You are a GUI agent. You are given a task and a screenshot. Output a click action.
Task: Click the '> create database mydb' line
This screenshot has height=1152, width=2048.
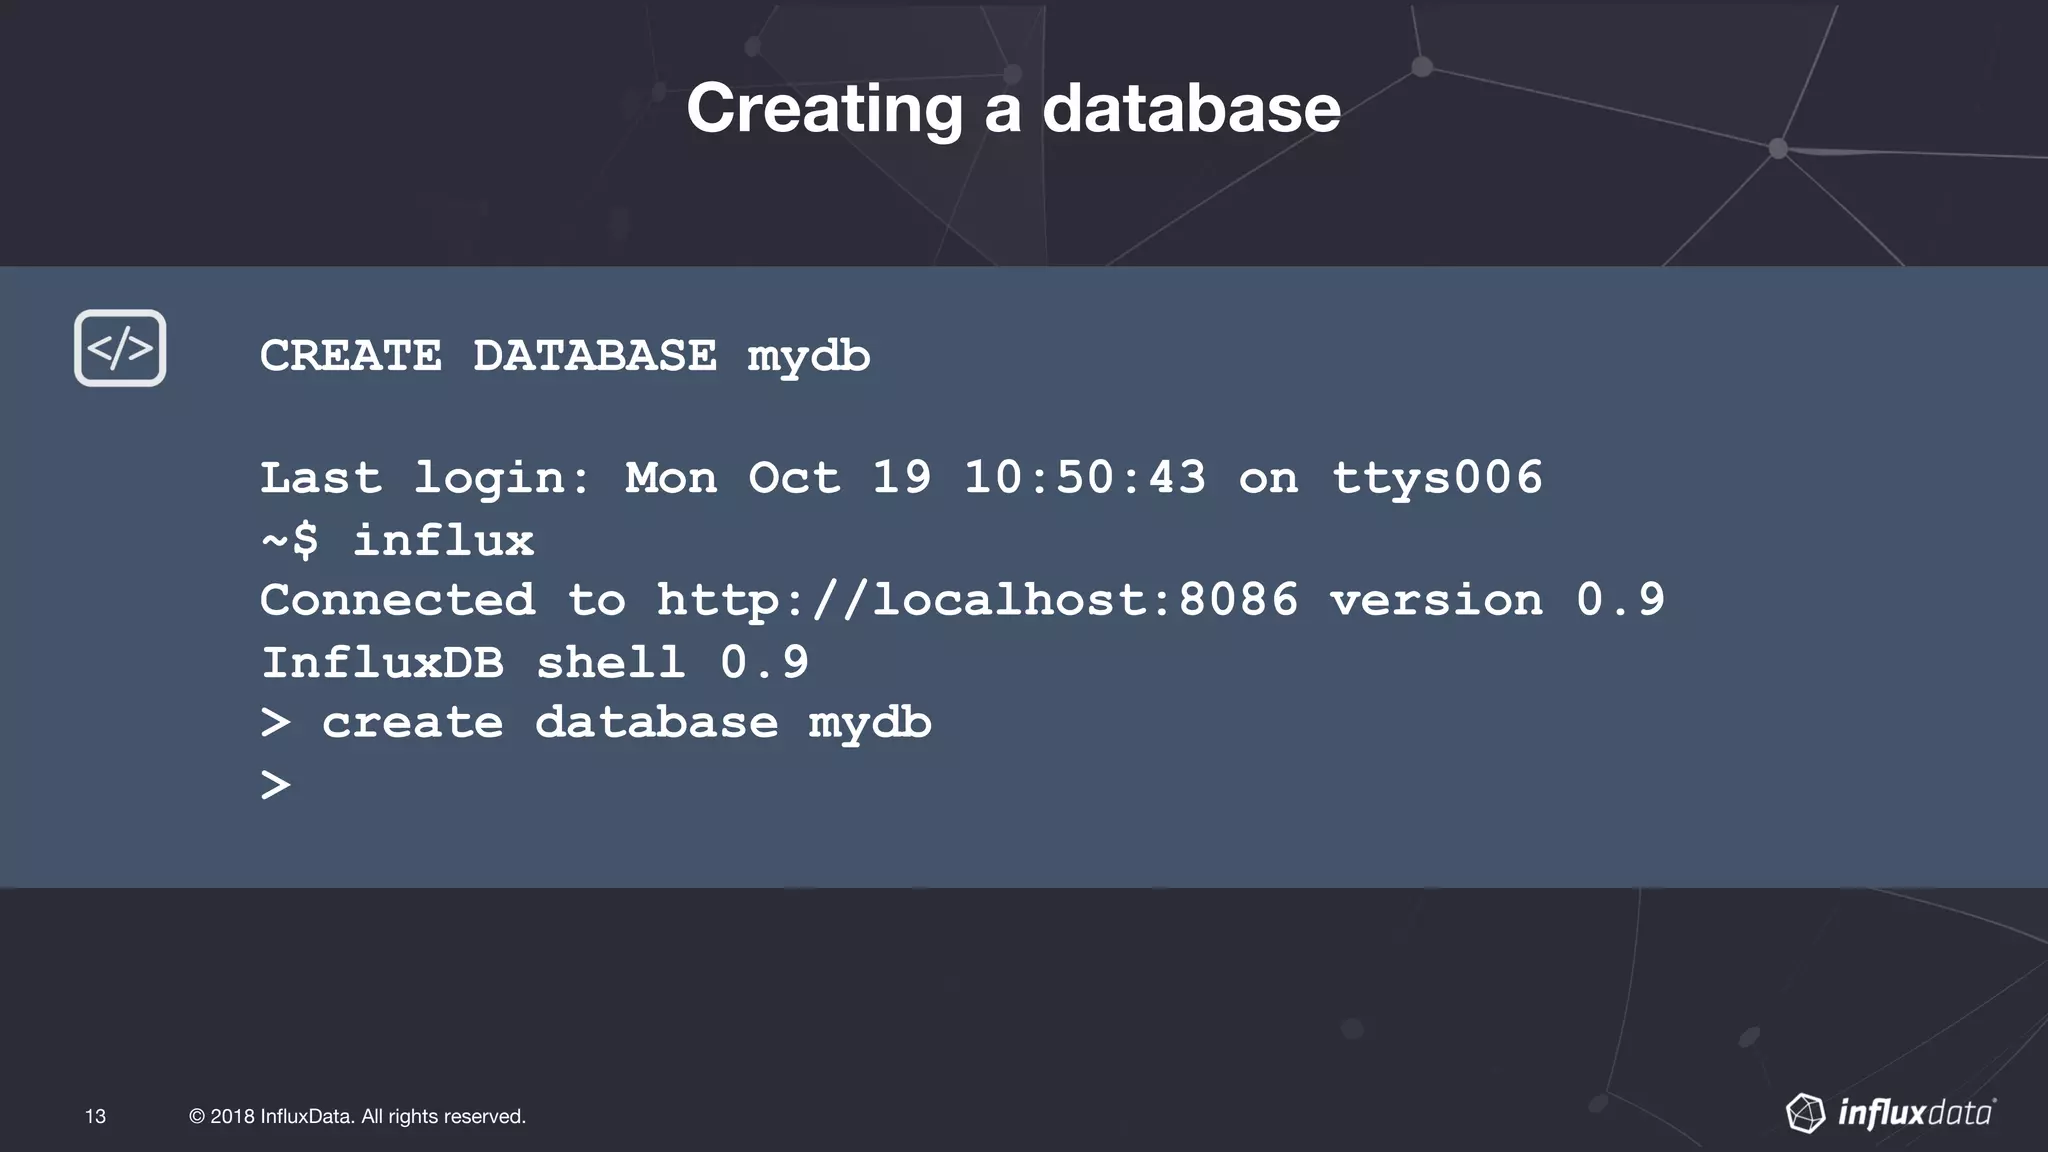[596, 724]
